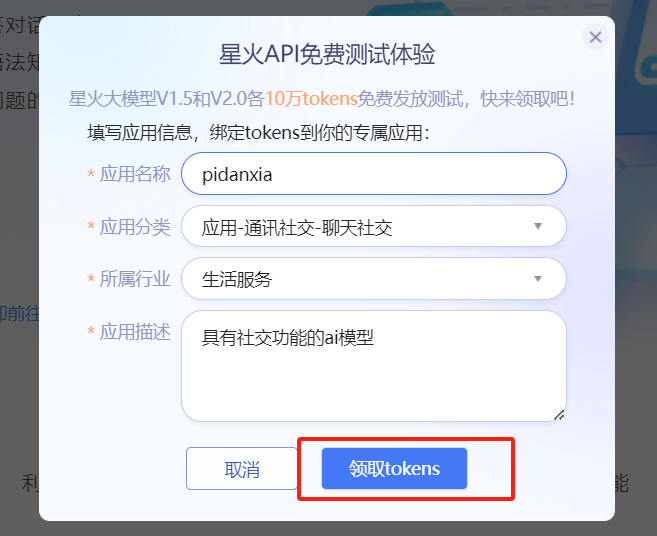Viewport: 657px width, 536px height.
Task: Expand the 应用分类 dropdown arrow
Action: tap(537, 226)
